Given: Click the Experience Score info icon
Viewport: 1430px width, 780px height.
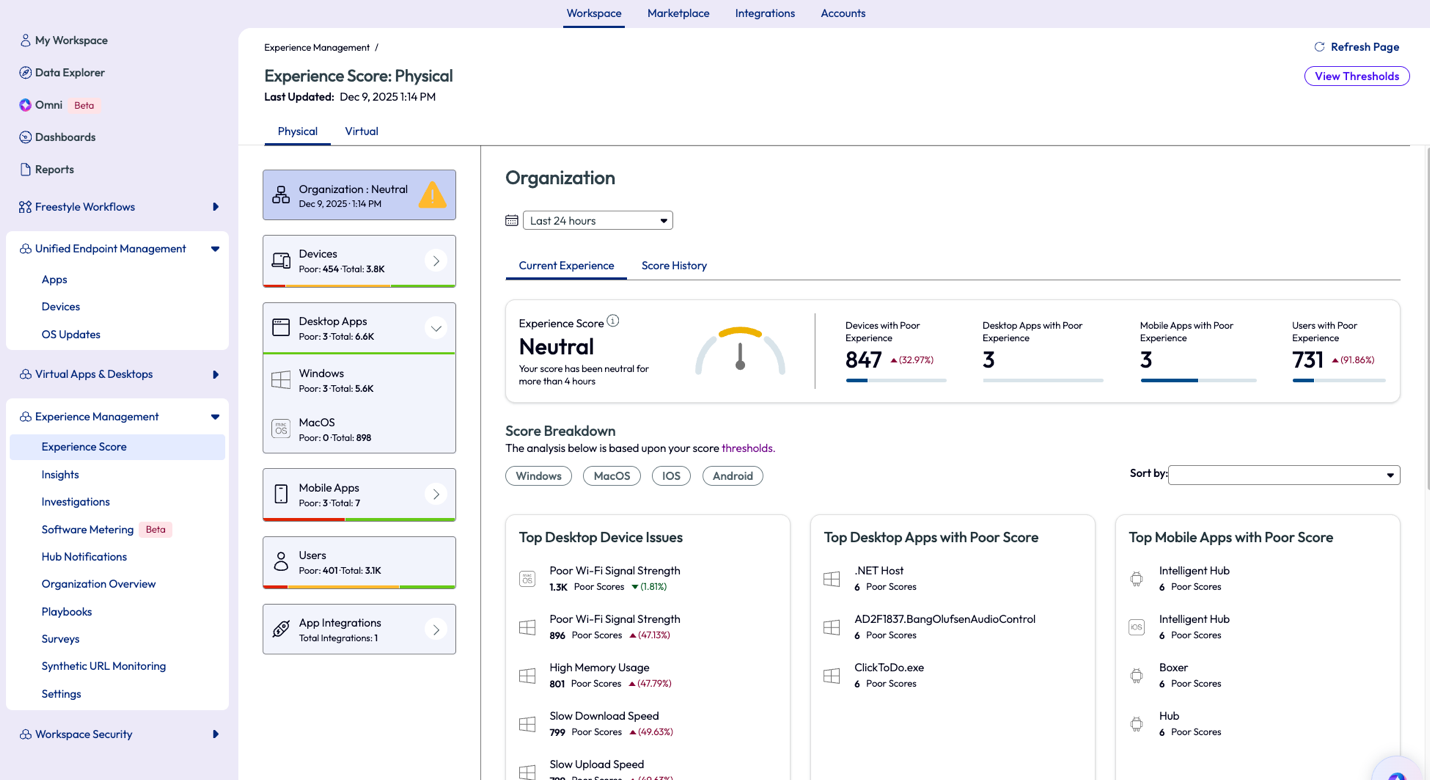Looking at the screenshot, I should point(613,321).
